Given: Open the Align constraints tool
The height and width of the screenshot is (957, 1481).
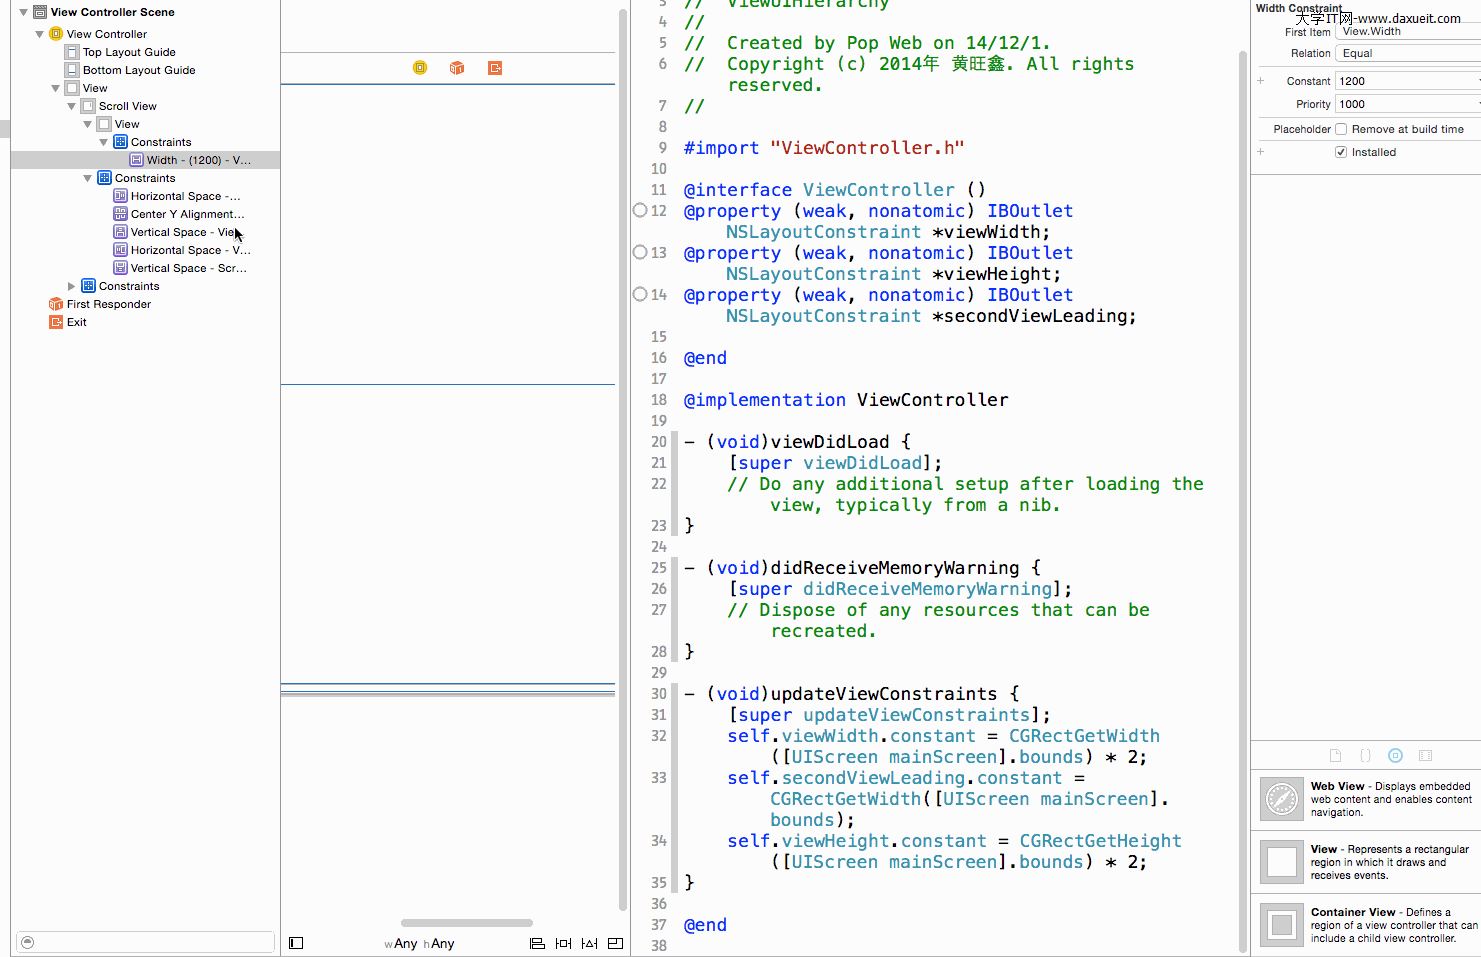Looking at the screenshot, I should coord(537,943).
